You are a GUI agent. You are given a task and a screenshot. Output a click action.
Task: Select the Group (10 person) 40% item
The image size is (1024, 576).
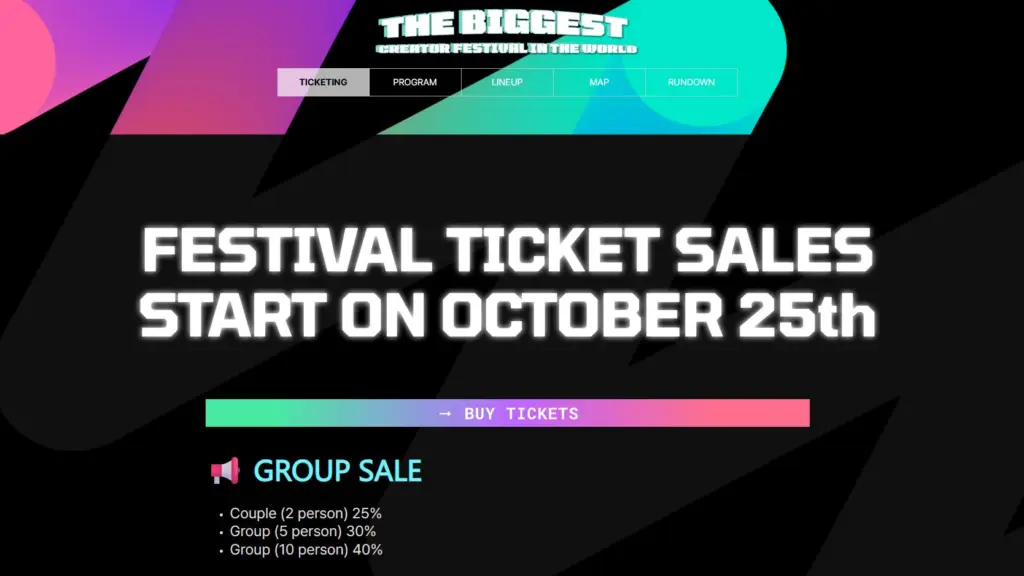click(306, 549)
